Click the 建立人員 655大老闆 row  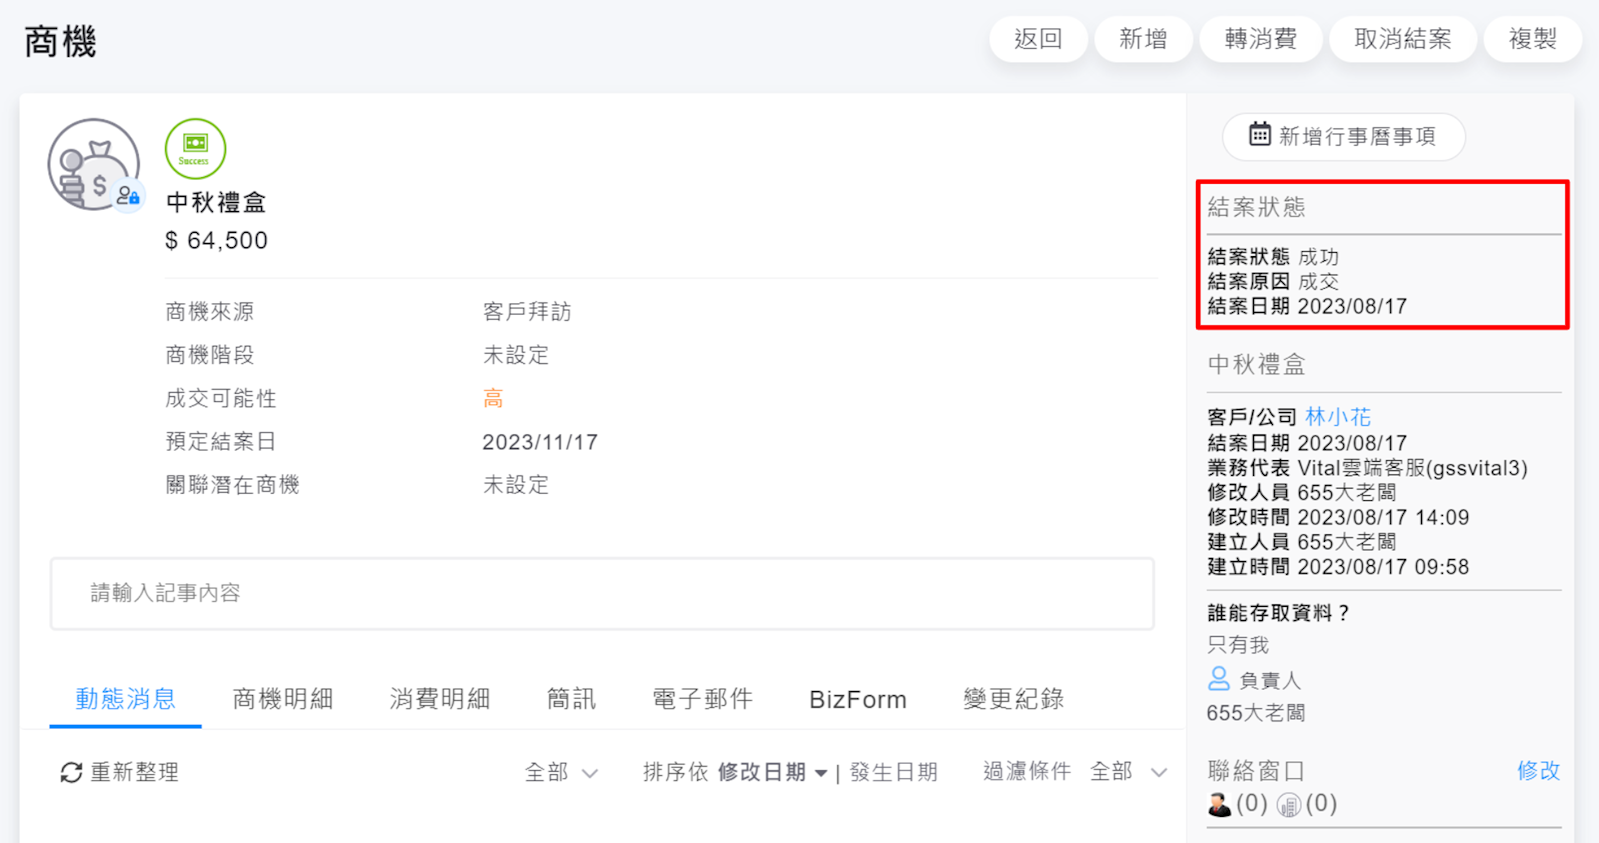pos(1302,542)
